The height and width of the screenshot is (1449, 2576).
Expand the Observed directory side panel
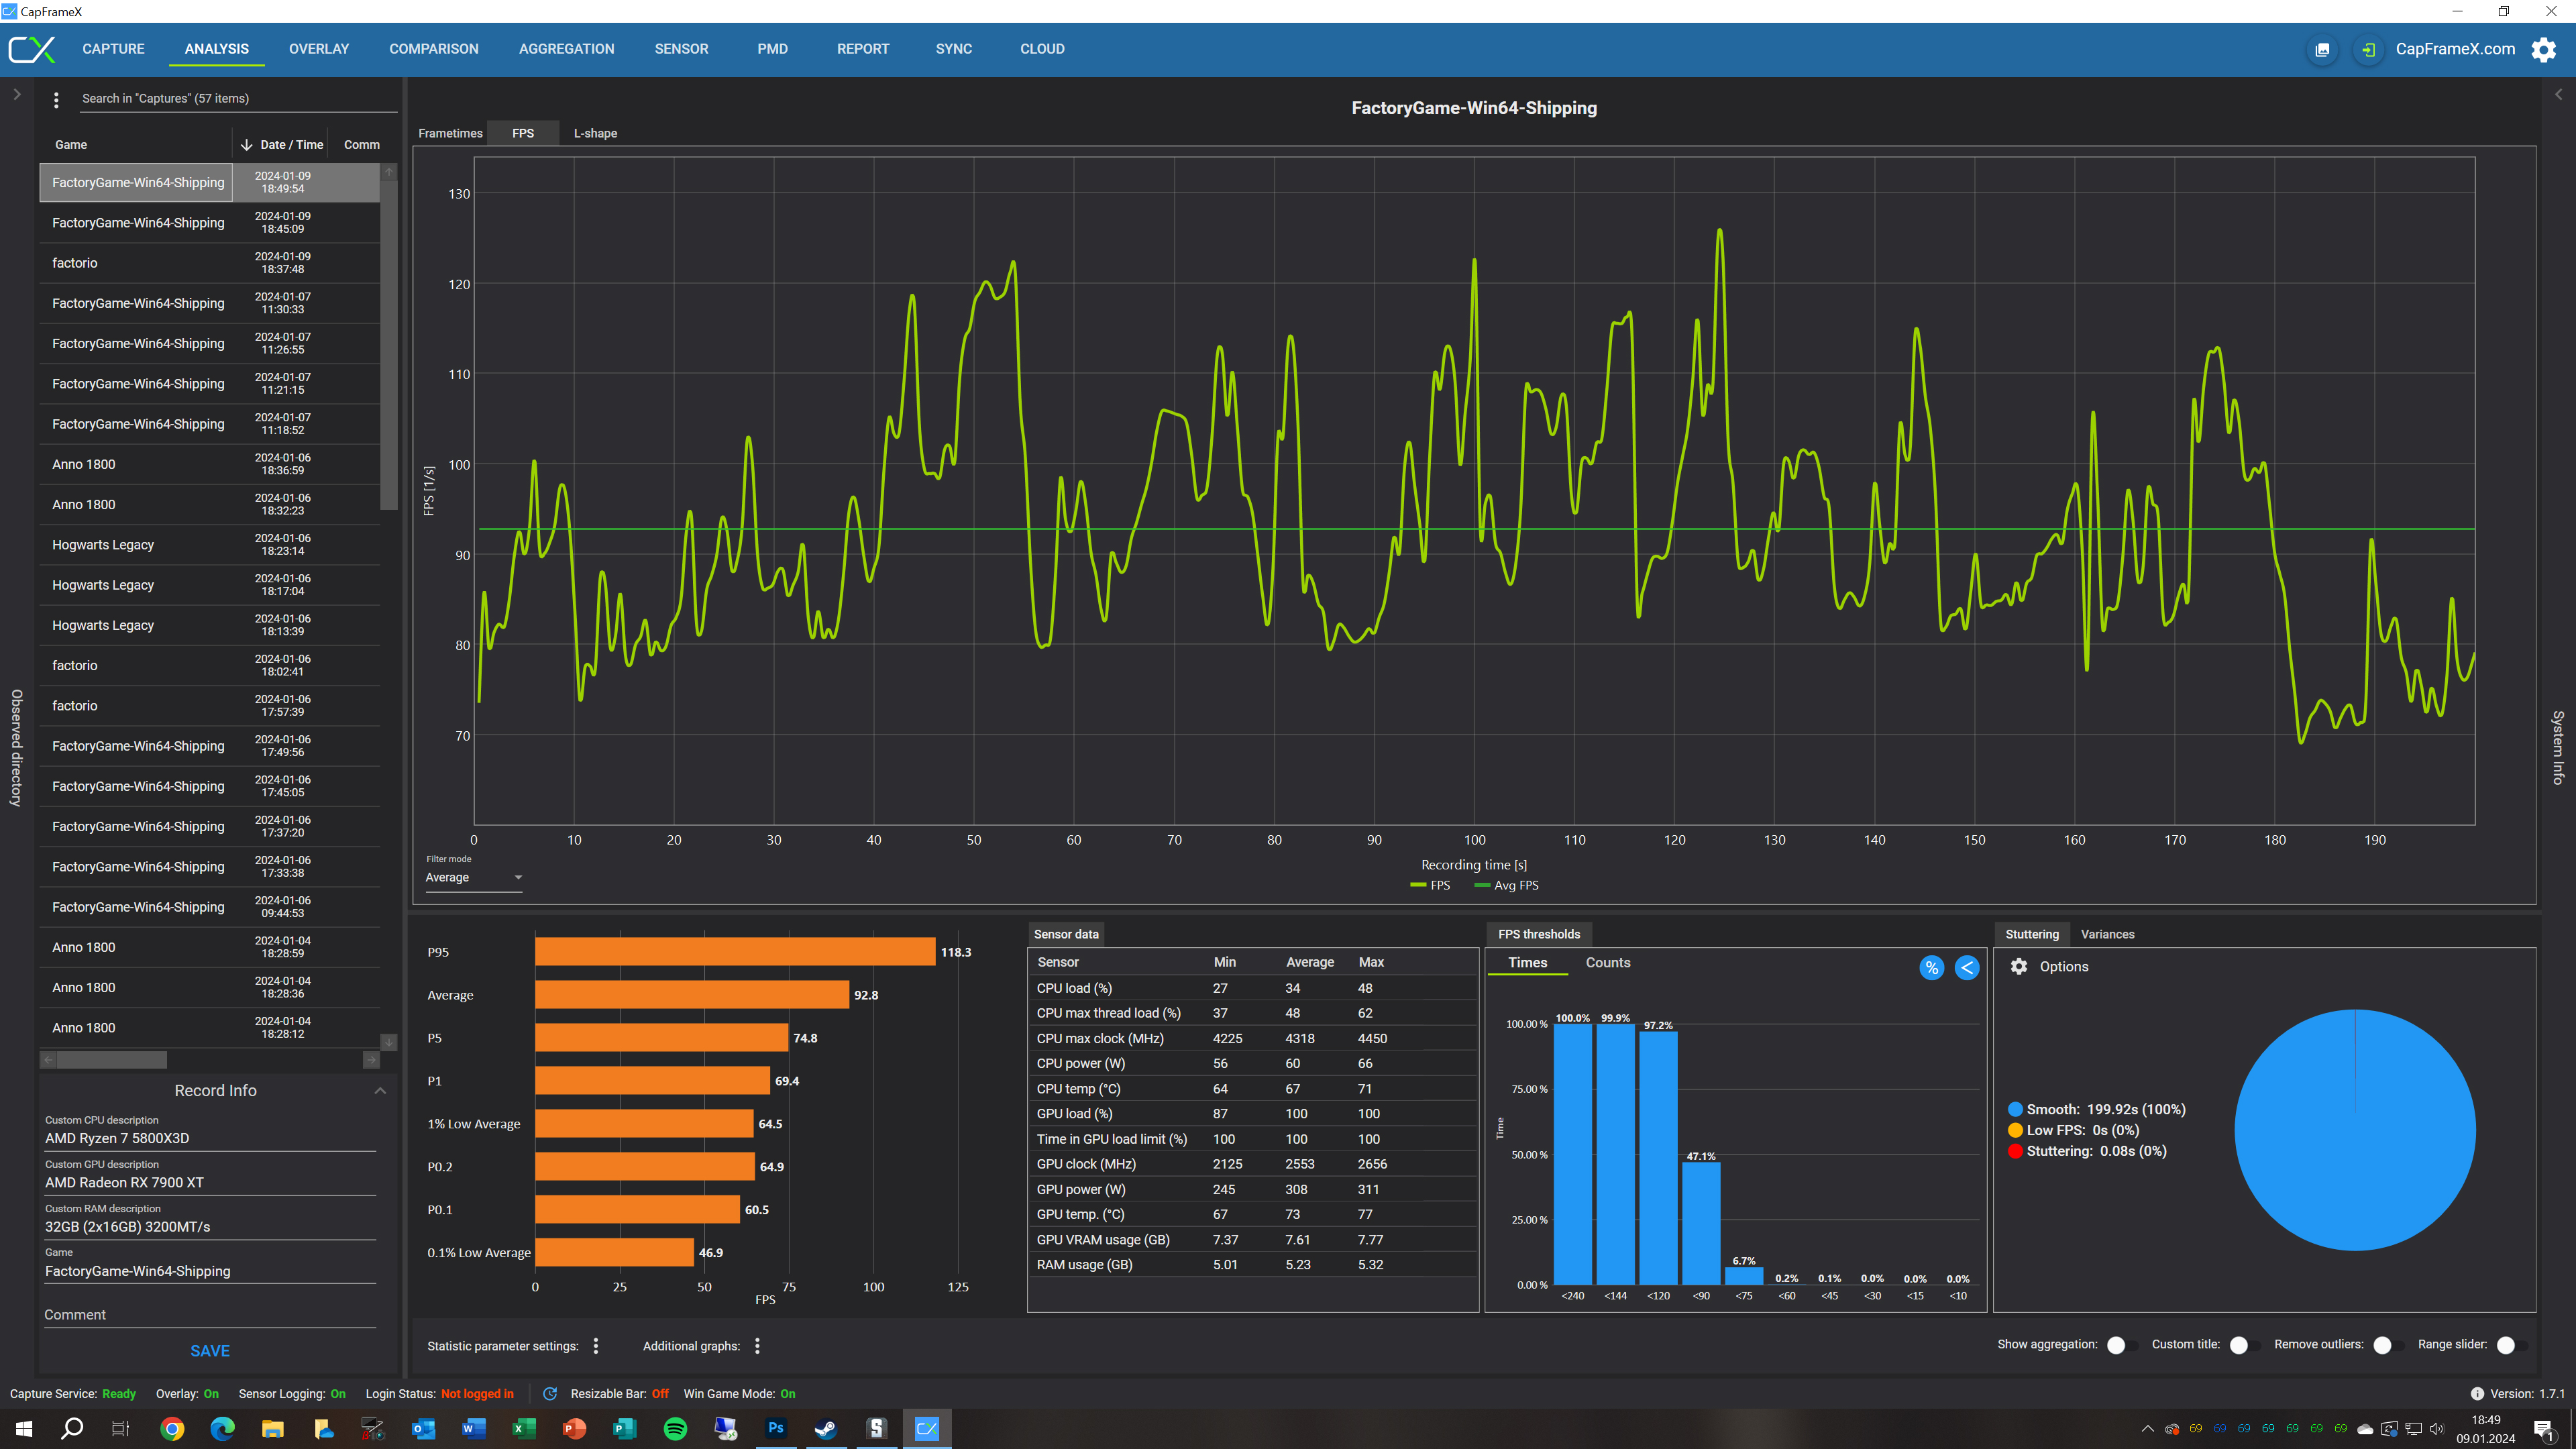pyautogui.click(x=17, y=94)
